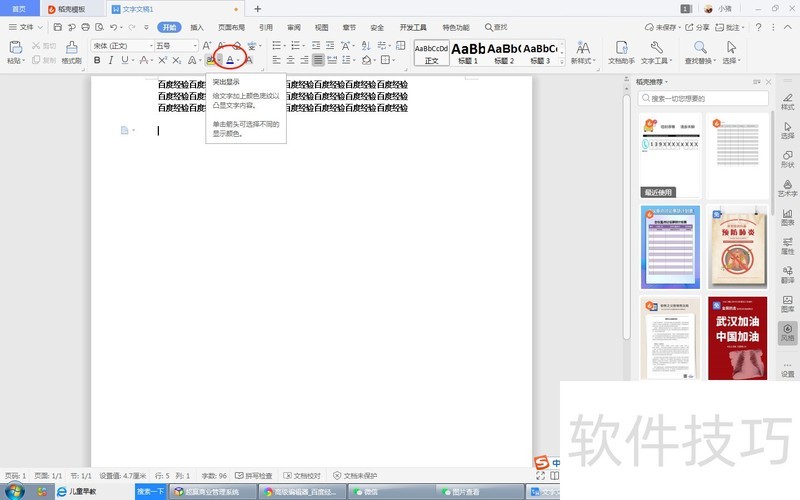Toggle italic formatting with I button
Viewport: 800px width, 500px height.
pos(111,61)
